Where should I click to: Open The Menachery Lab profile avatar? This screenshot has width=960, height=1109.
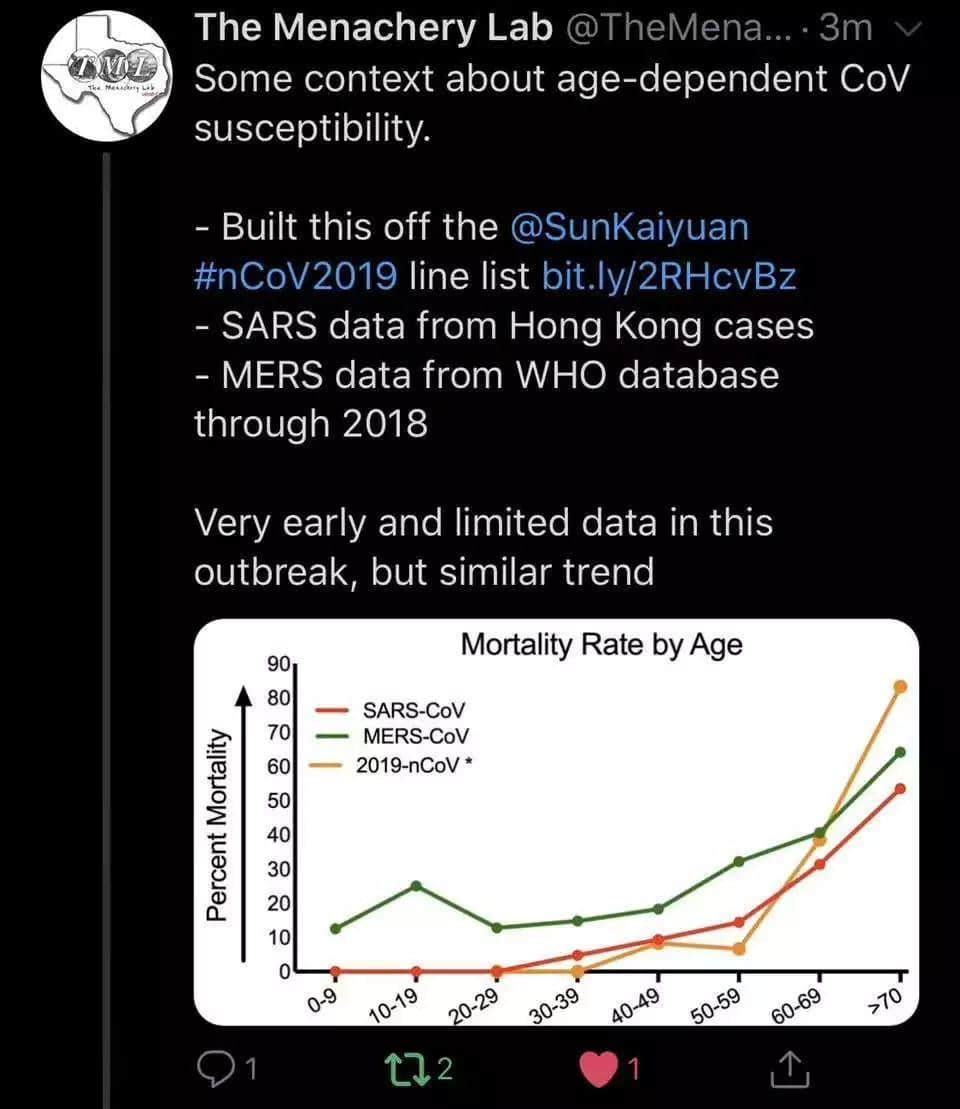pos(107,76)
